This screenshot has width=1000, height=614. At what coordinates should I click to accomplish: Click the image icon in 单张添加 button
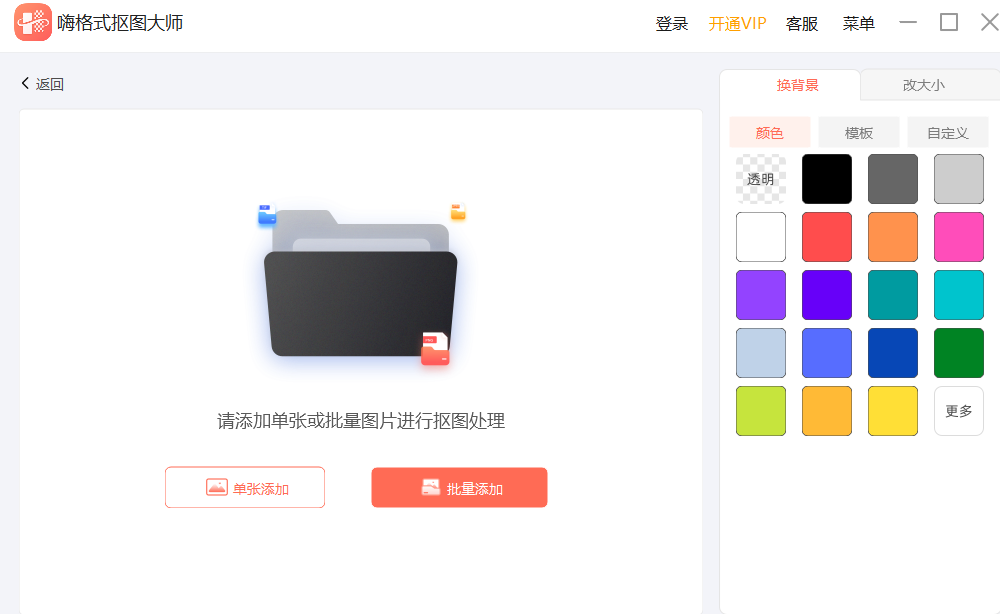(217, 488)
